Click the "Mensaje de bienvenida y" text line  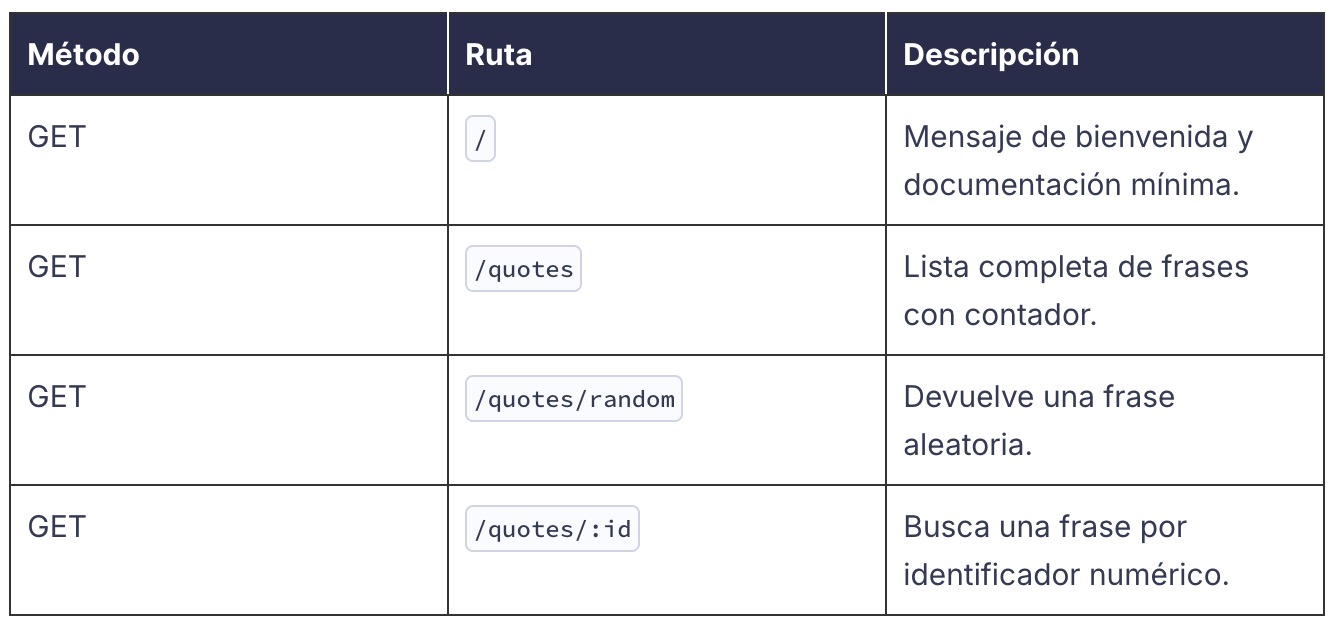point(1077,137)
